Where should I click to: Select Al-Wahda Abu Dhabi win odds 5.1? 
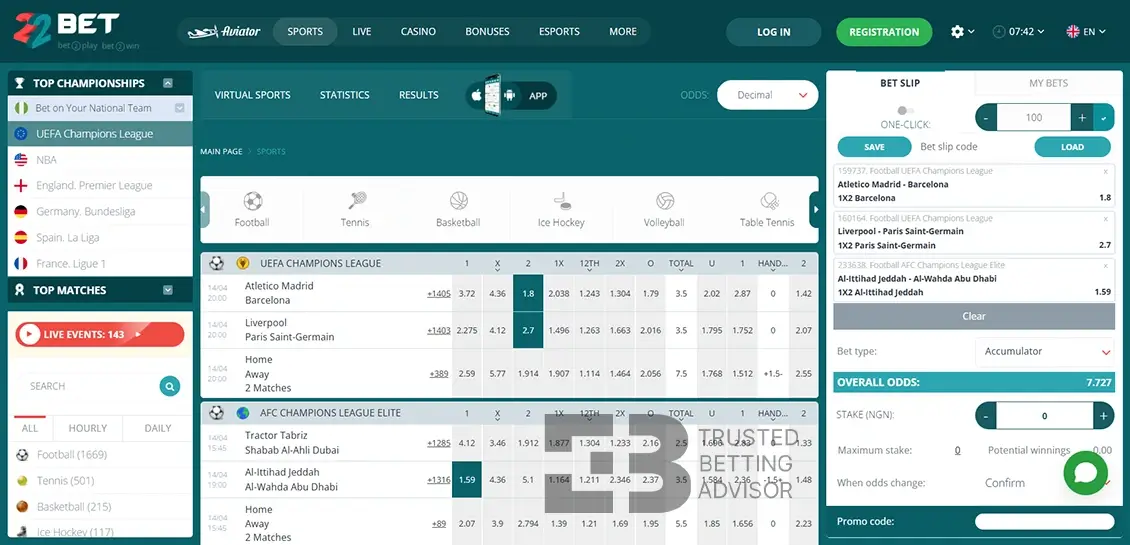pos(528,479)
